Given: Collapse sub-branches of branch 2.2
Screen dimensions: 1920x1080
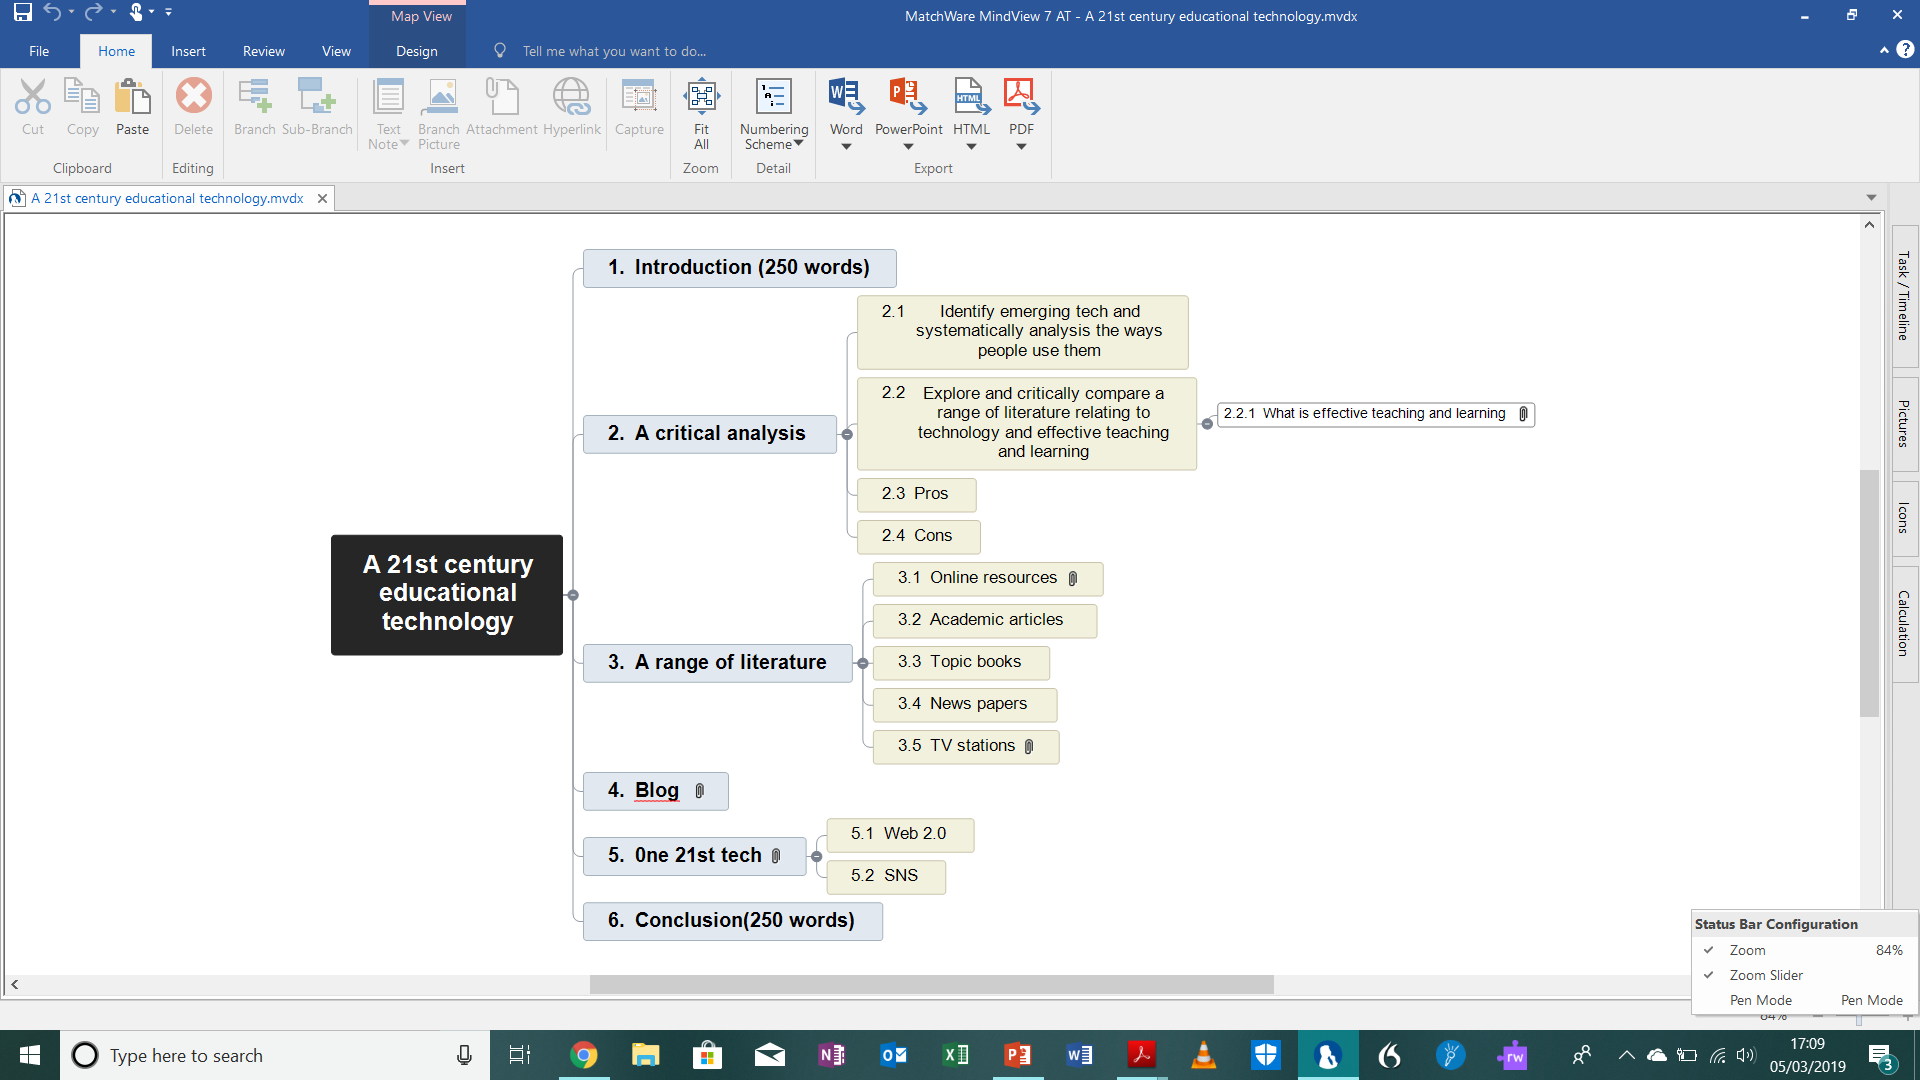Looking at the screenshot, I should pos(1207,424).
